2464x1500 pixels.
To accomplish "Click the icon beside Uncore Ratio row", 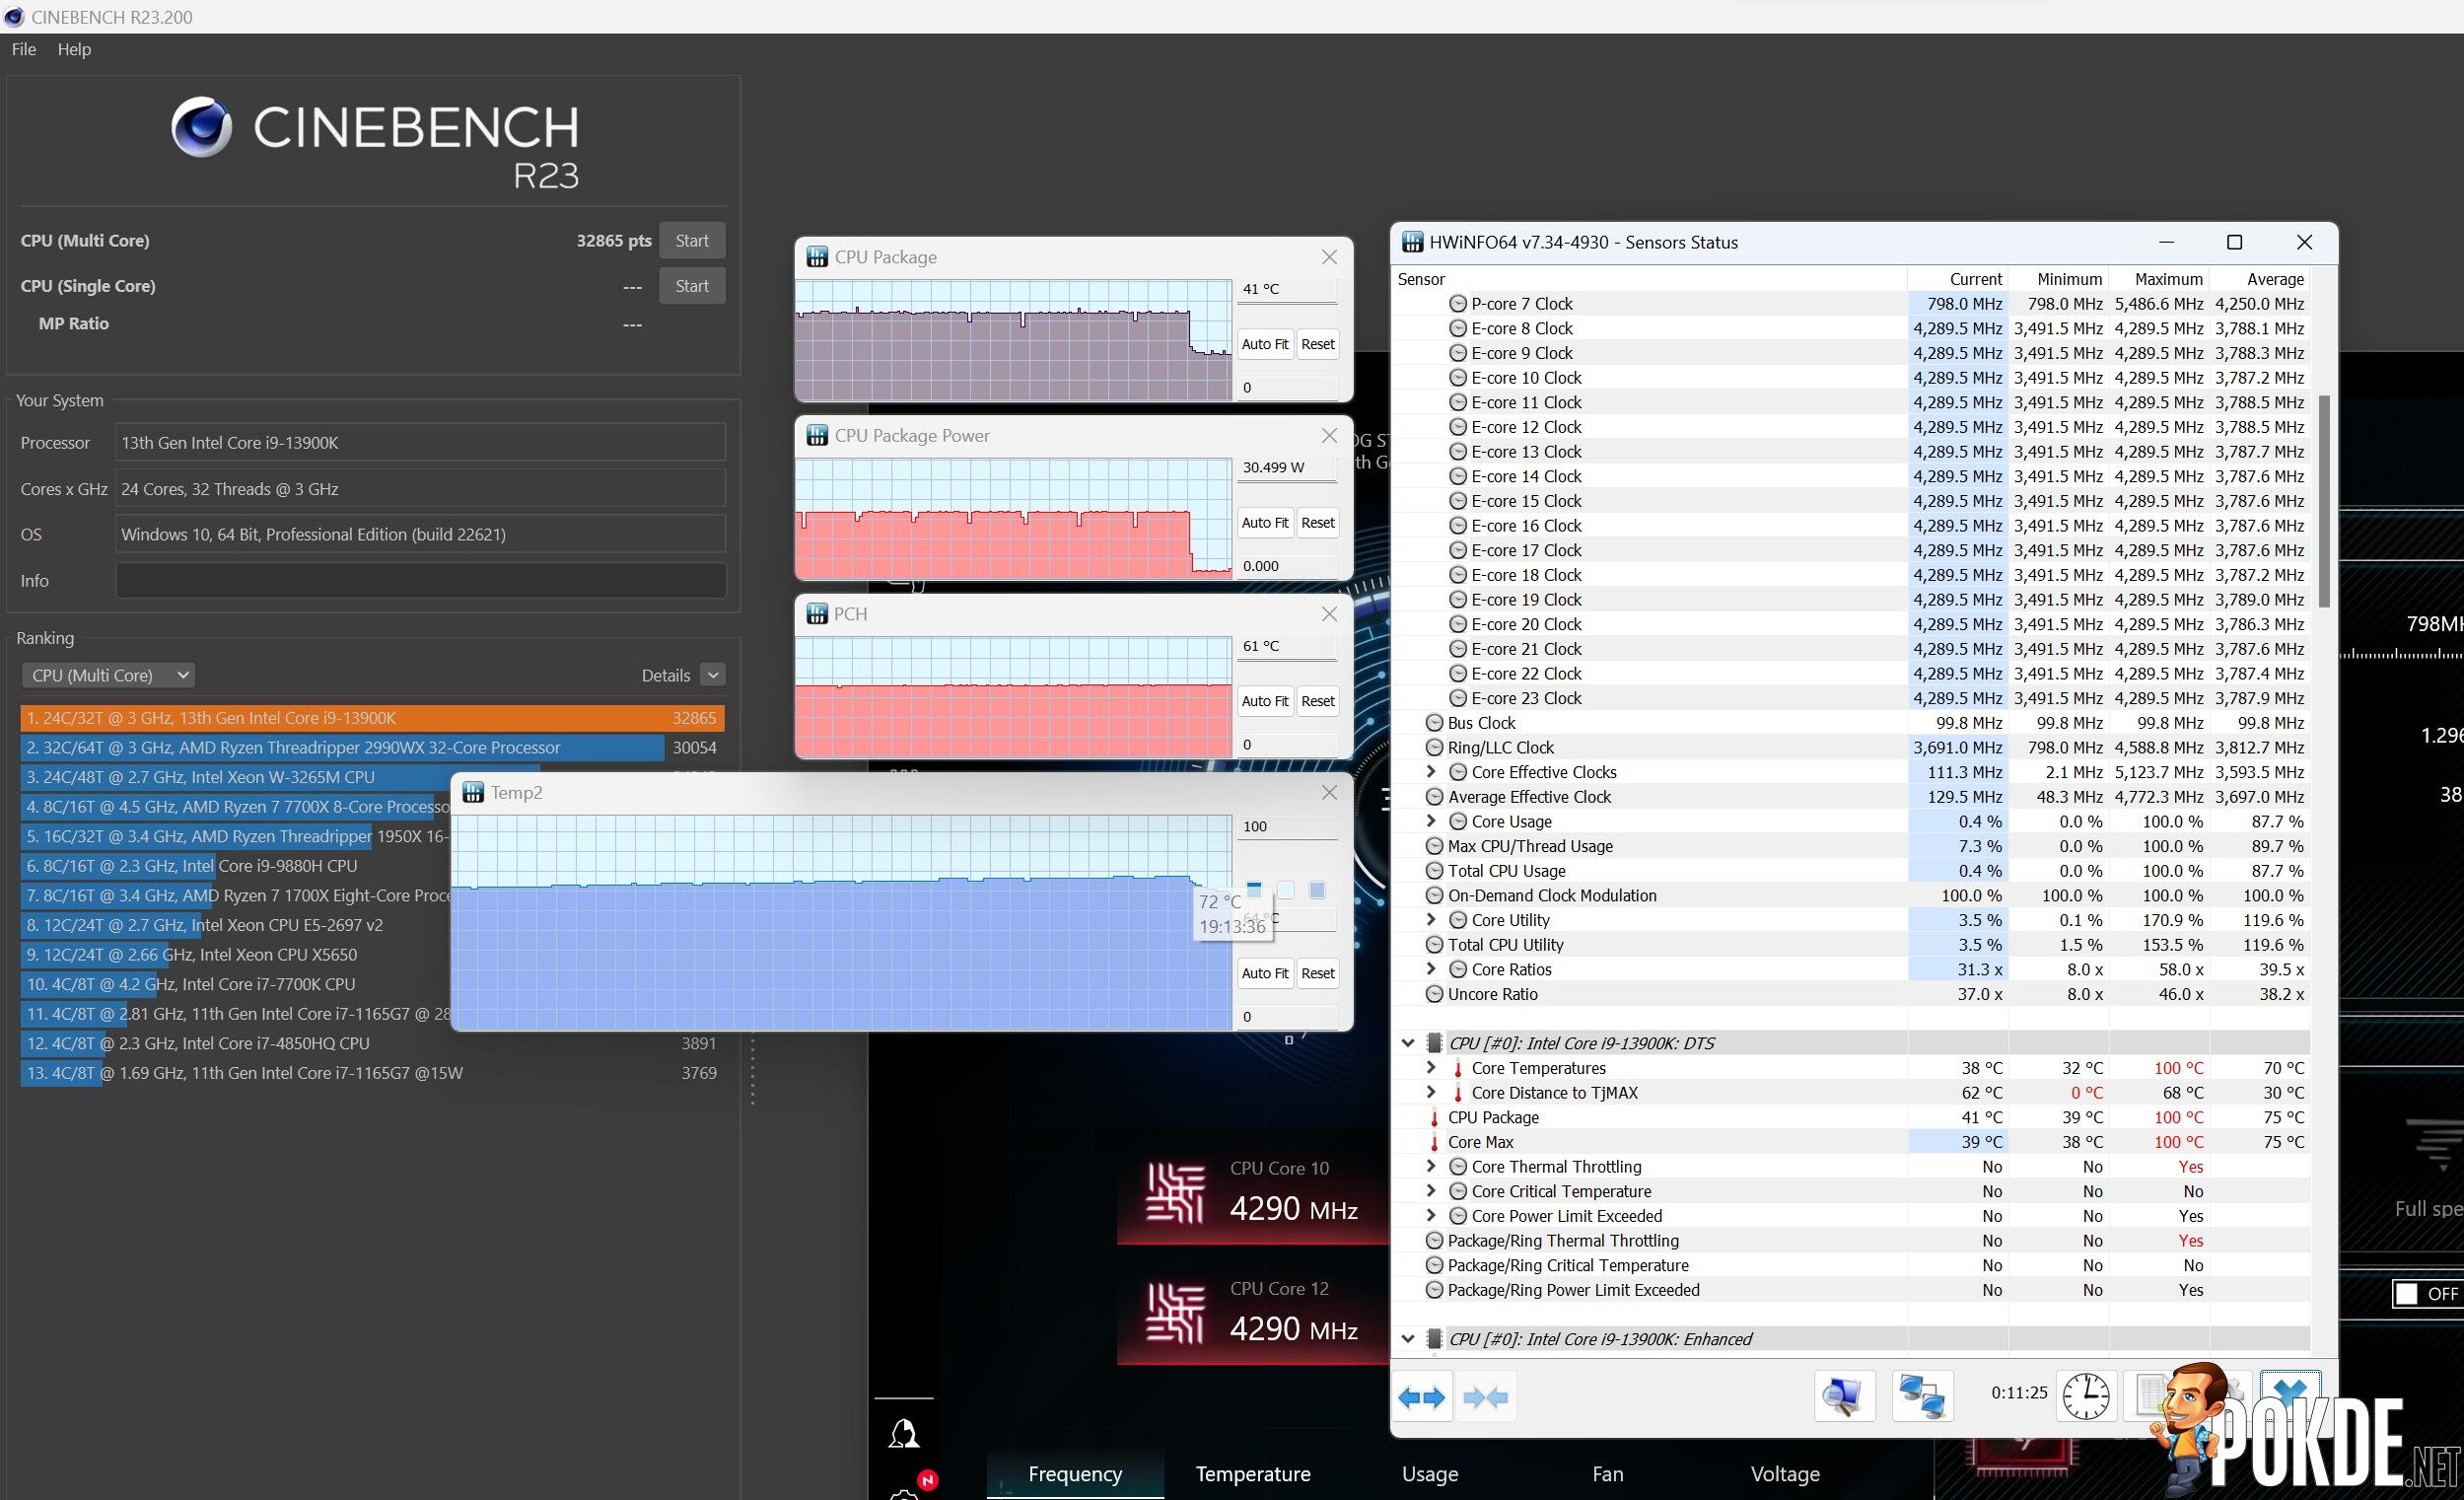I will [1434, 994].
